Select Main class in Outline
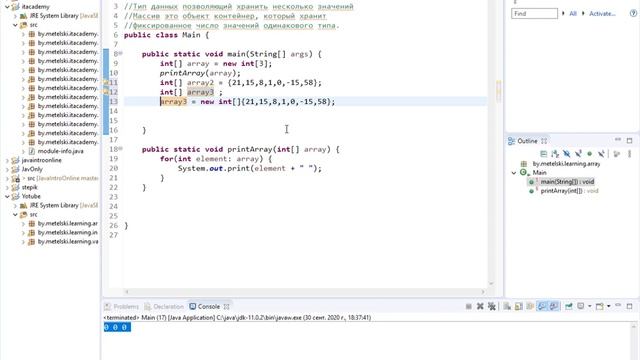 point(539,173)
